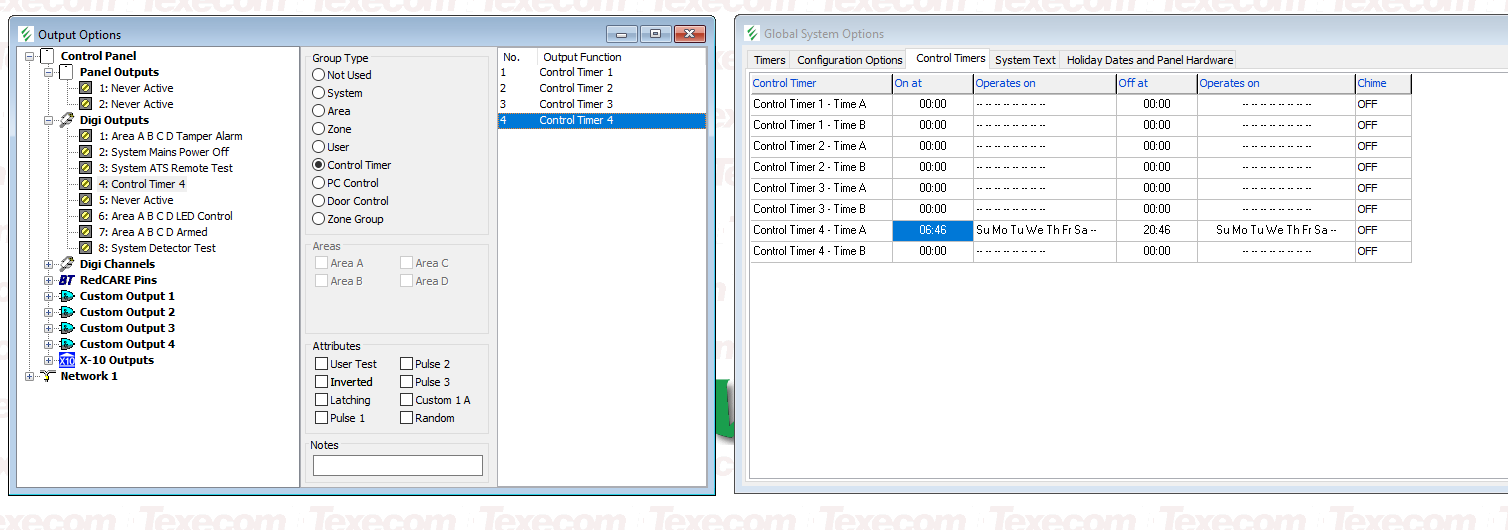Enable the Inverted attribute checkbox
This screenshot has width=1508, height=530.
(x=321, y=382)
